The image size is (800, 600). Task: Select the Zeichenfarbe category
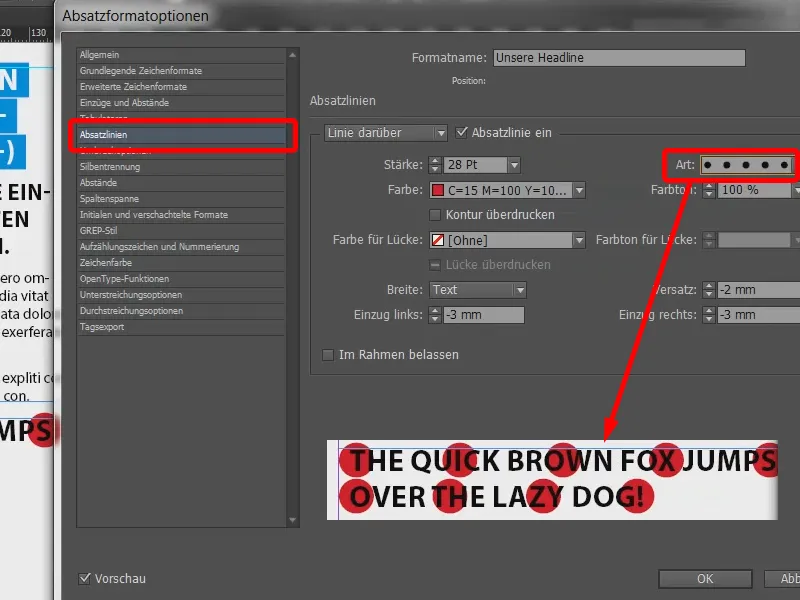(181, 263)
